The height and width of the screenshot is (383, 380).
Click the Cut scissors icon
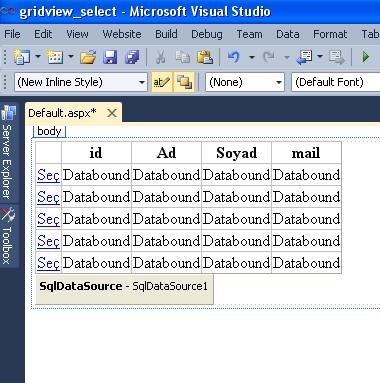pyautogui.click(x=161, y=57)
